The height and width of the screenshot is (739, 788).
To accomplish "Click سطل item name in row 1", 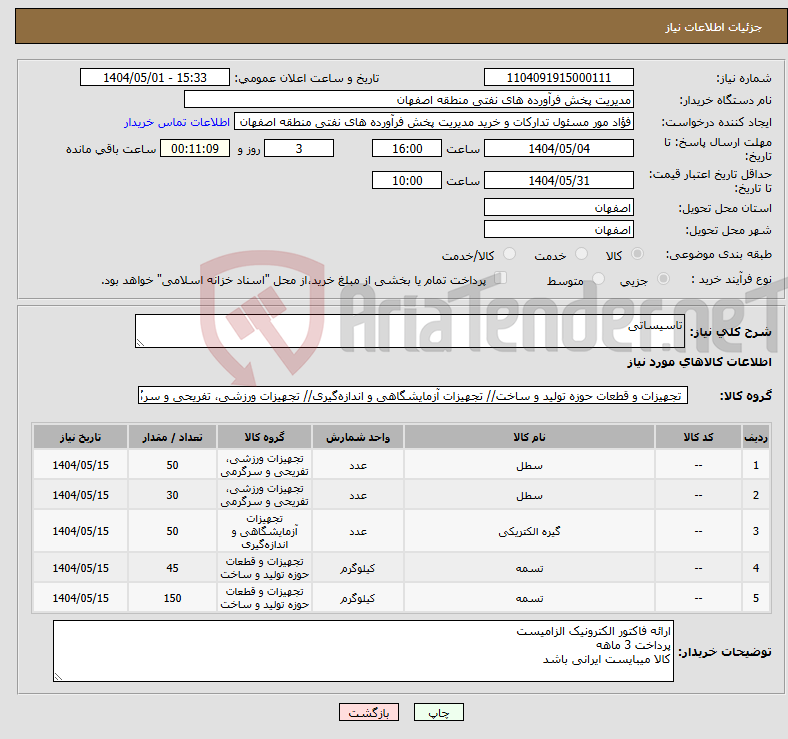I will [529, 466].
